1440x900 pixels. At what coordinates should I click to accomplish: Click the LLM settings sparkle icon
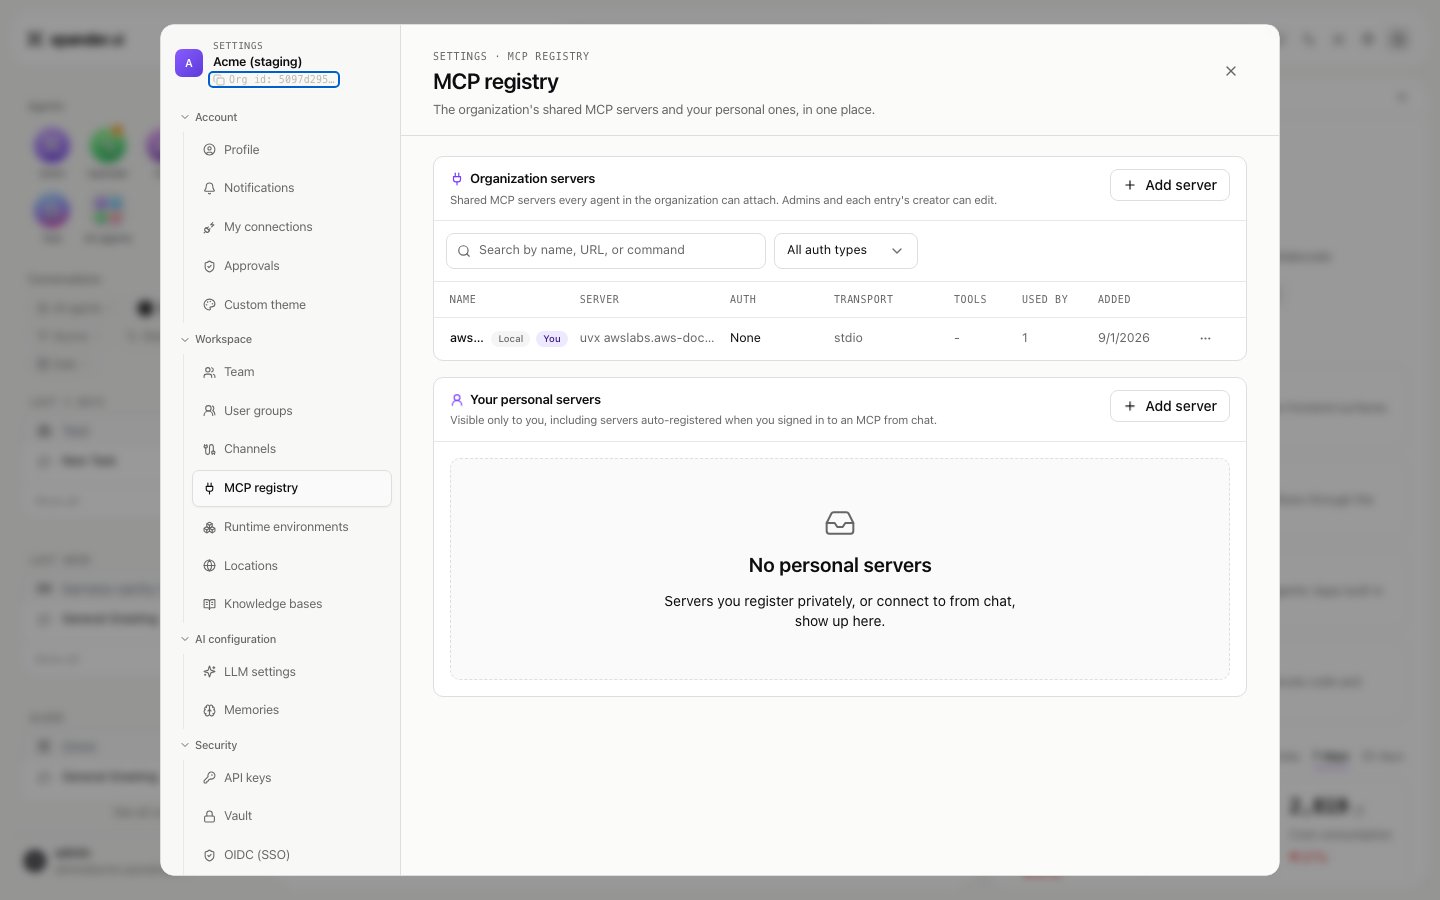tap(209, 672)
